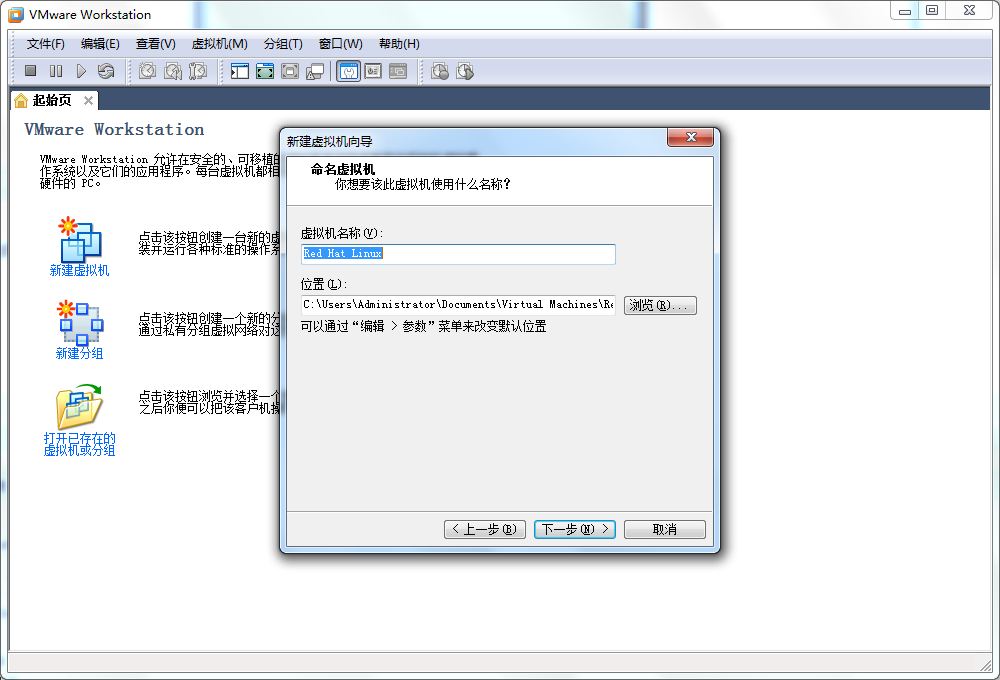This screenshot has height=680, width=1000.
Task: Open the Snapshot Manager wrench icon
Action: tap(198, 71)
